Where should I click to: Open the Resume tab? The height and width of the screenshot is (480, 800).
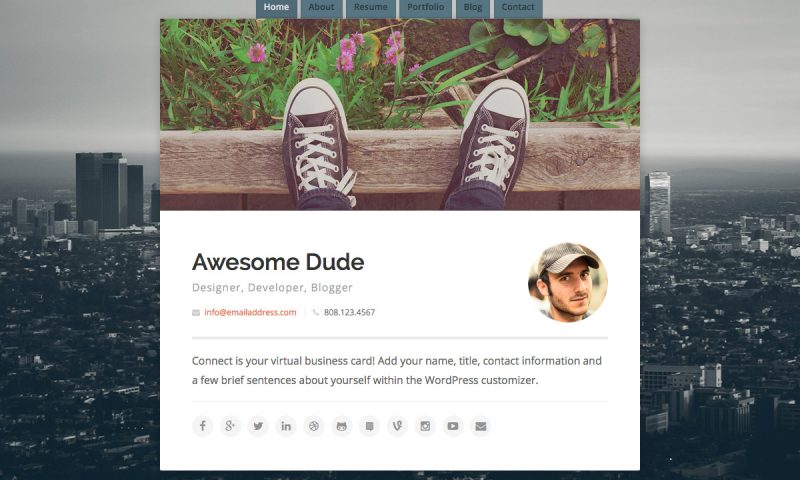tap(370, 8)
